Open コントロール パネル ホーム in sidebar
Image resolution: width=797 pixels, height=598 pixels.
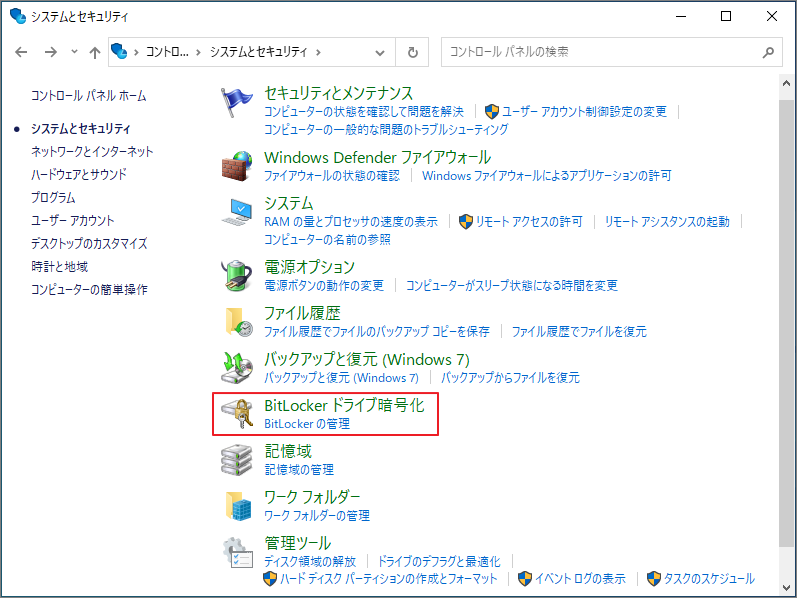(88, 96)
